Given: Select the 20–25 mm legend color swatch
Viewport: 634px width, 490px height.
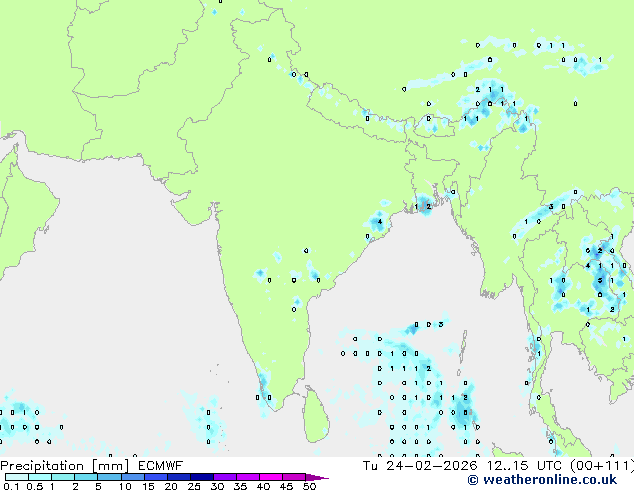Looking at the screenshot, I should [x=179, y=477].
